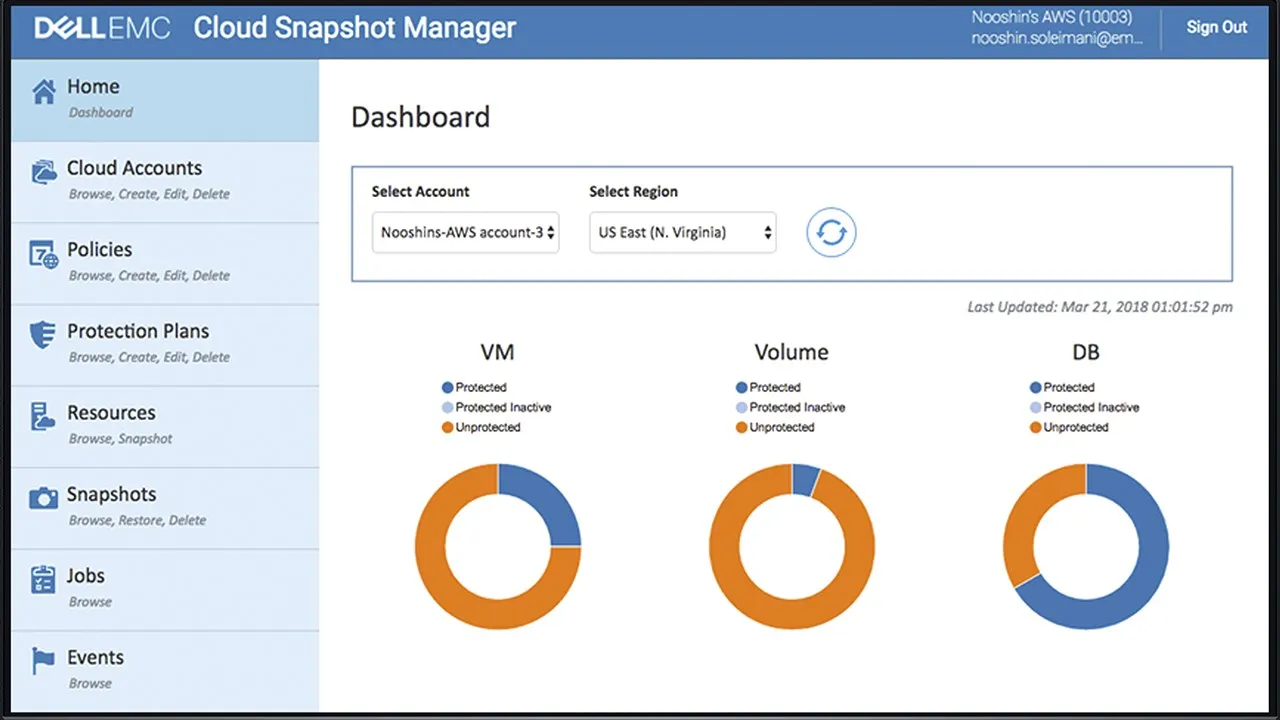Image resolution: width=1280 pixels, height=720 pixels.
Task: Sign Out of the application
Action: tap(1216, 27)
